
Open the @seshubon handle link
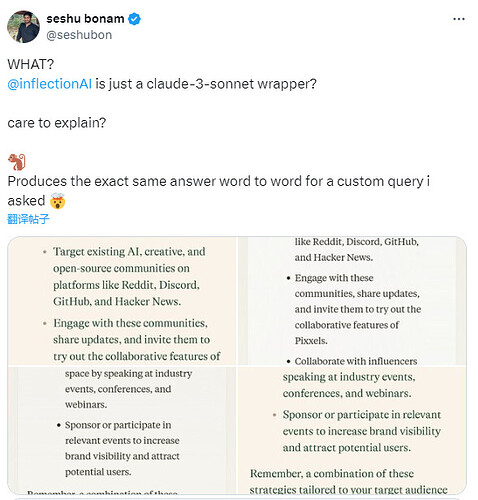point(79,35)
